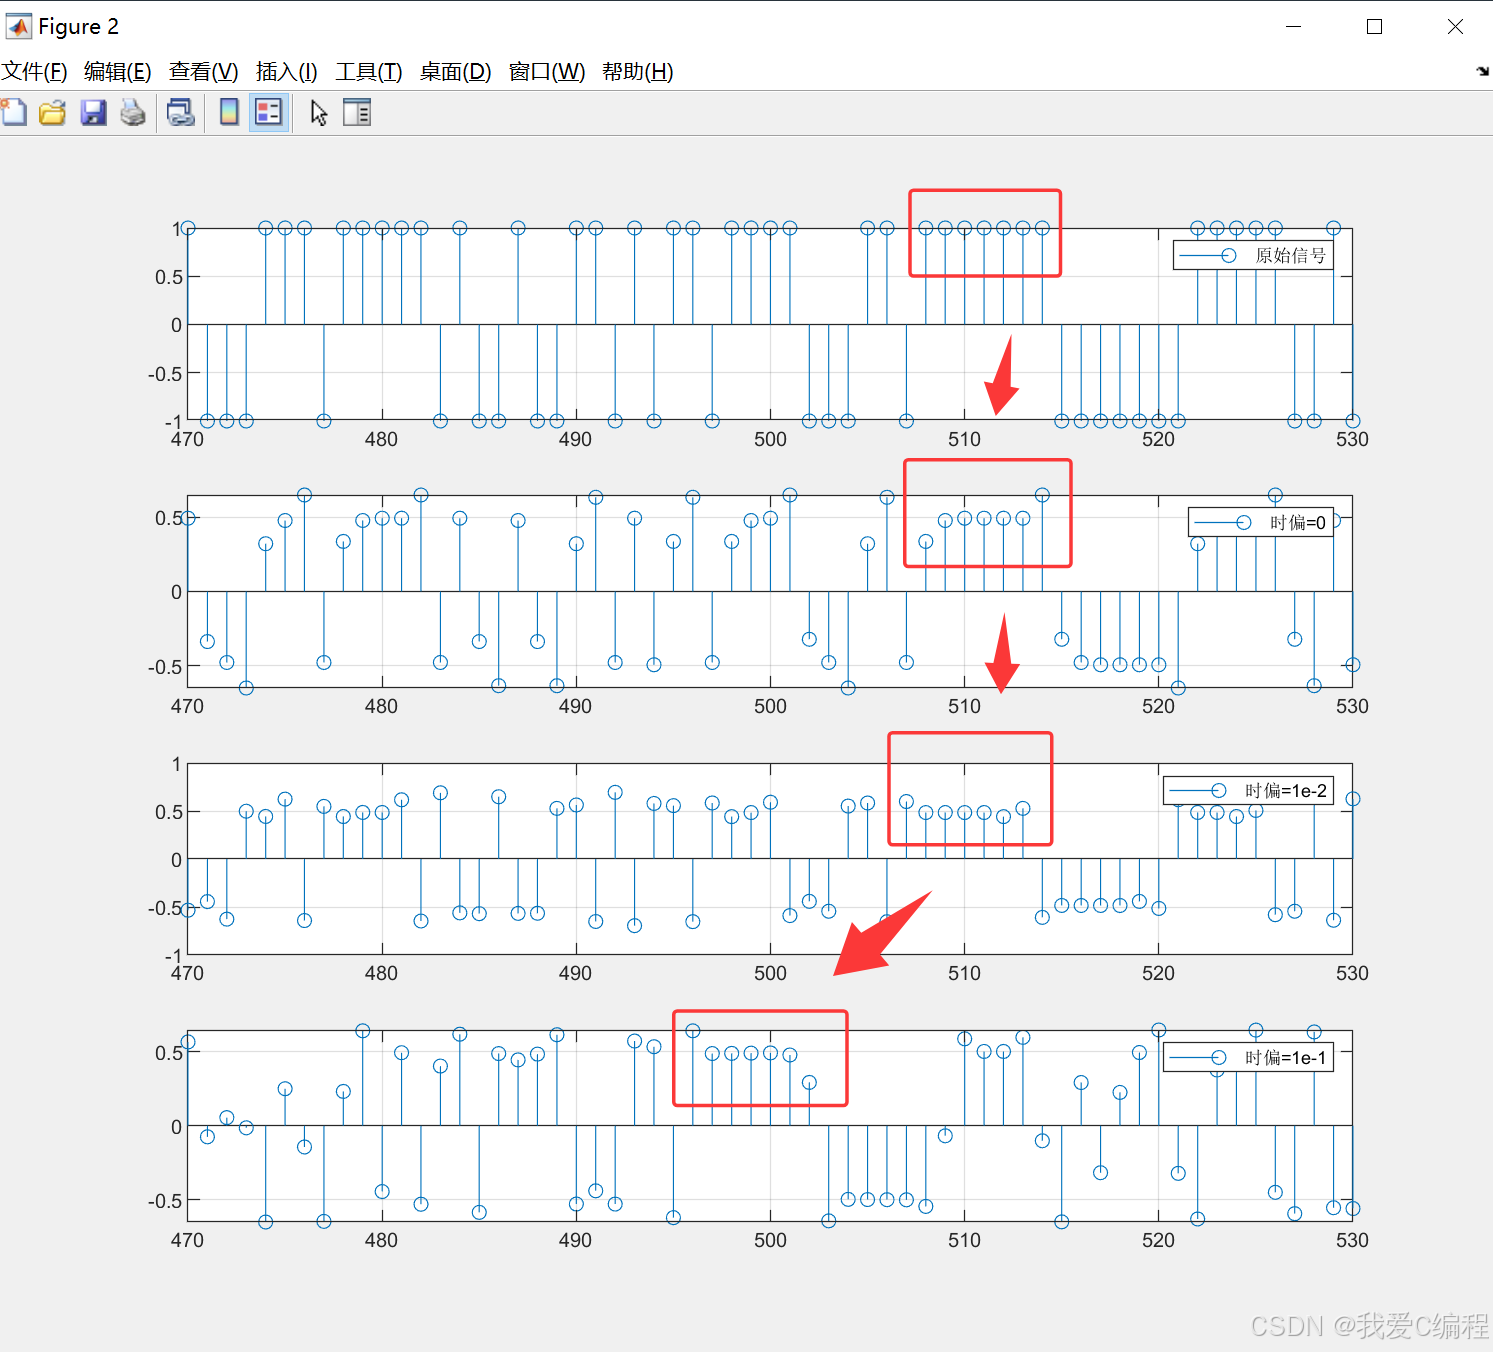Click the 时偏=1e-1 legend box
The image size is (1493, 1352).
click(x=1248, y=1057)
